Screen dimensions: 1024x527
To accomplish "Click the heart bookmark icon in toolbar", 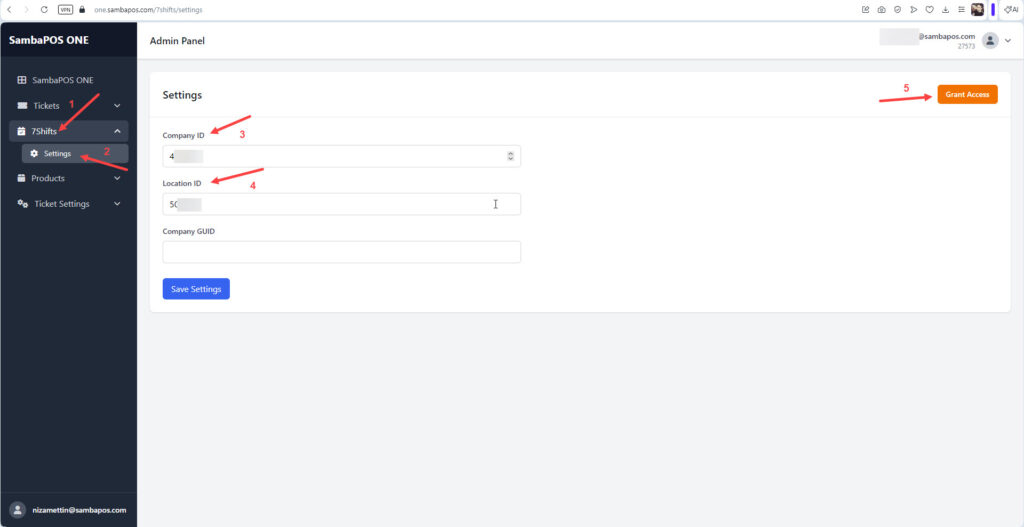I will 929,9.
